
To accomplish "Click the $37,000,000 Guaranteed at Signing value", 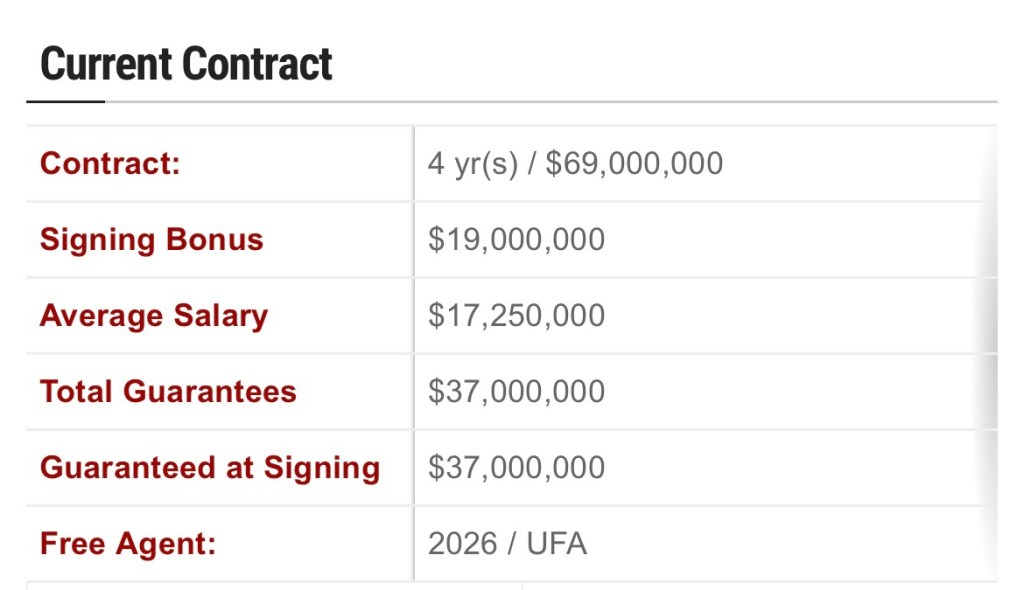I will pyautogui.click(x=516, y=468).
